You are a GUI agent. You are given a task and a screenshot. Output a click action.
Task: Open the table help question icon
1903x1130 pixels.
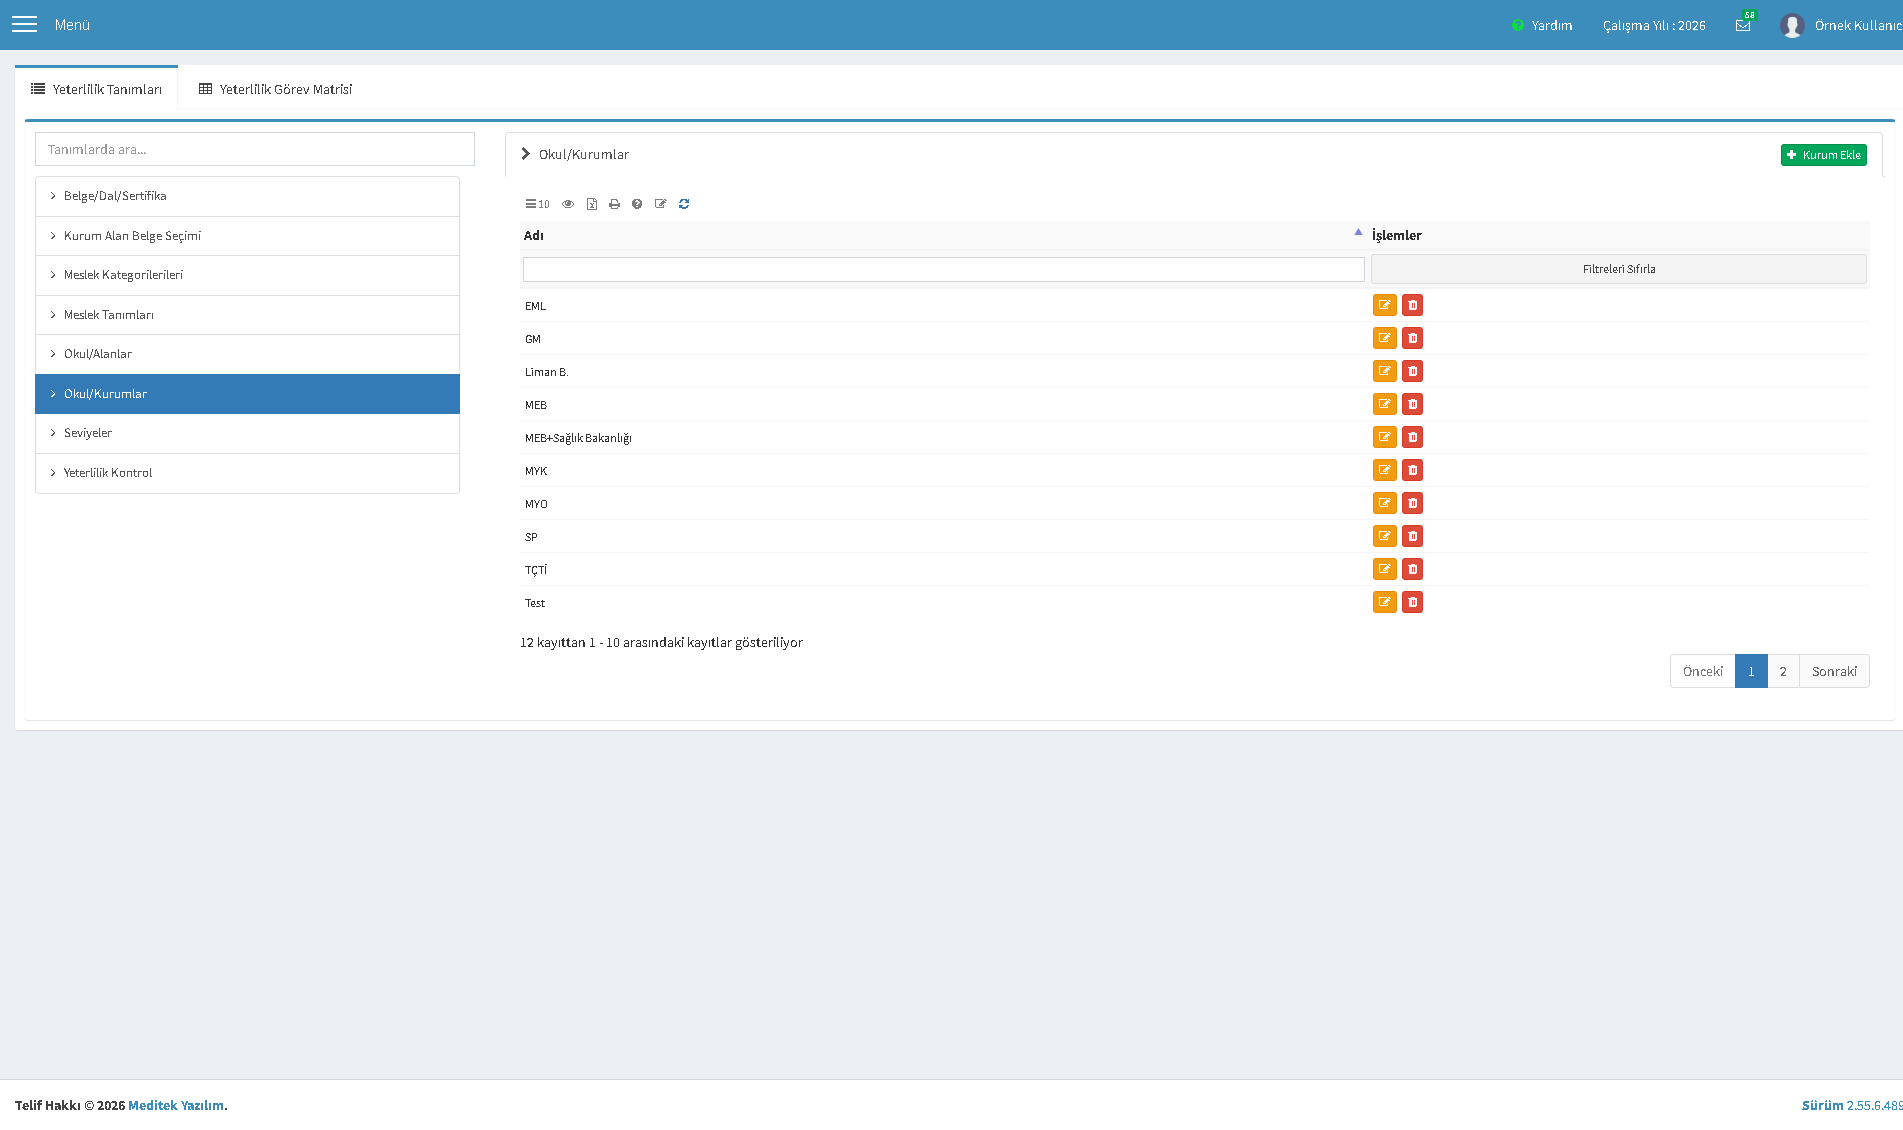tap(637, 204)
